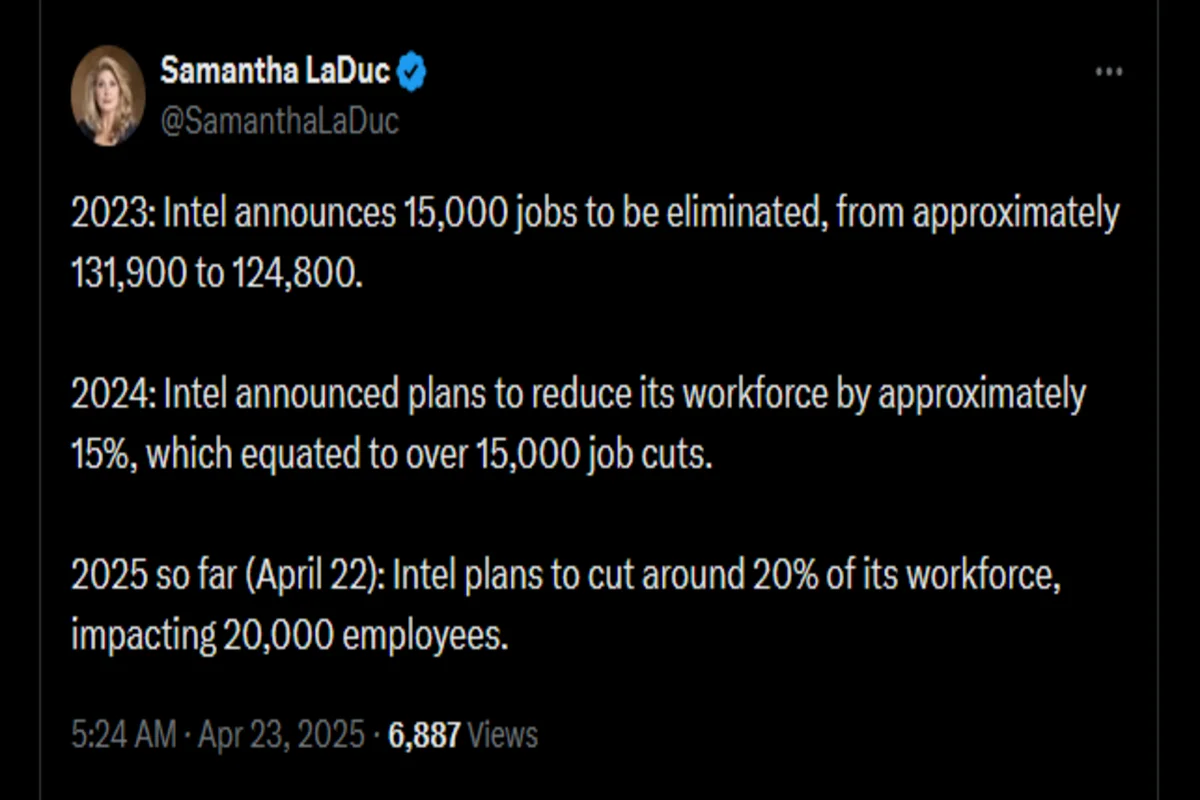Click the word Views beside the count

(x=503, y=735)
